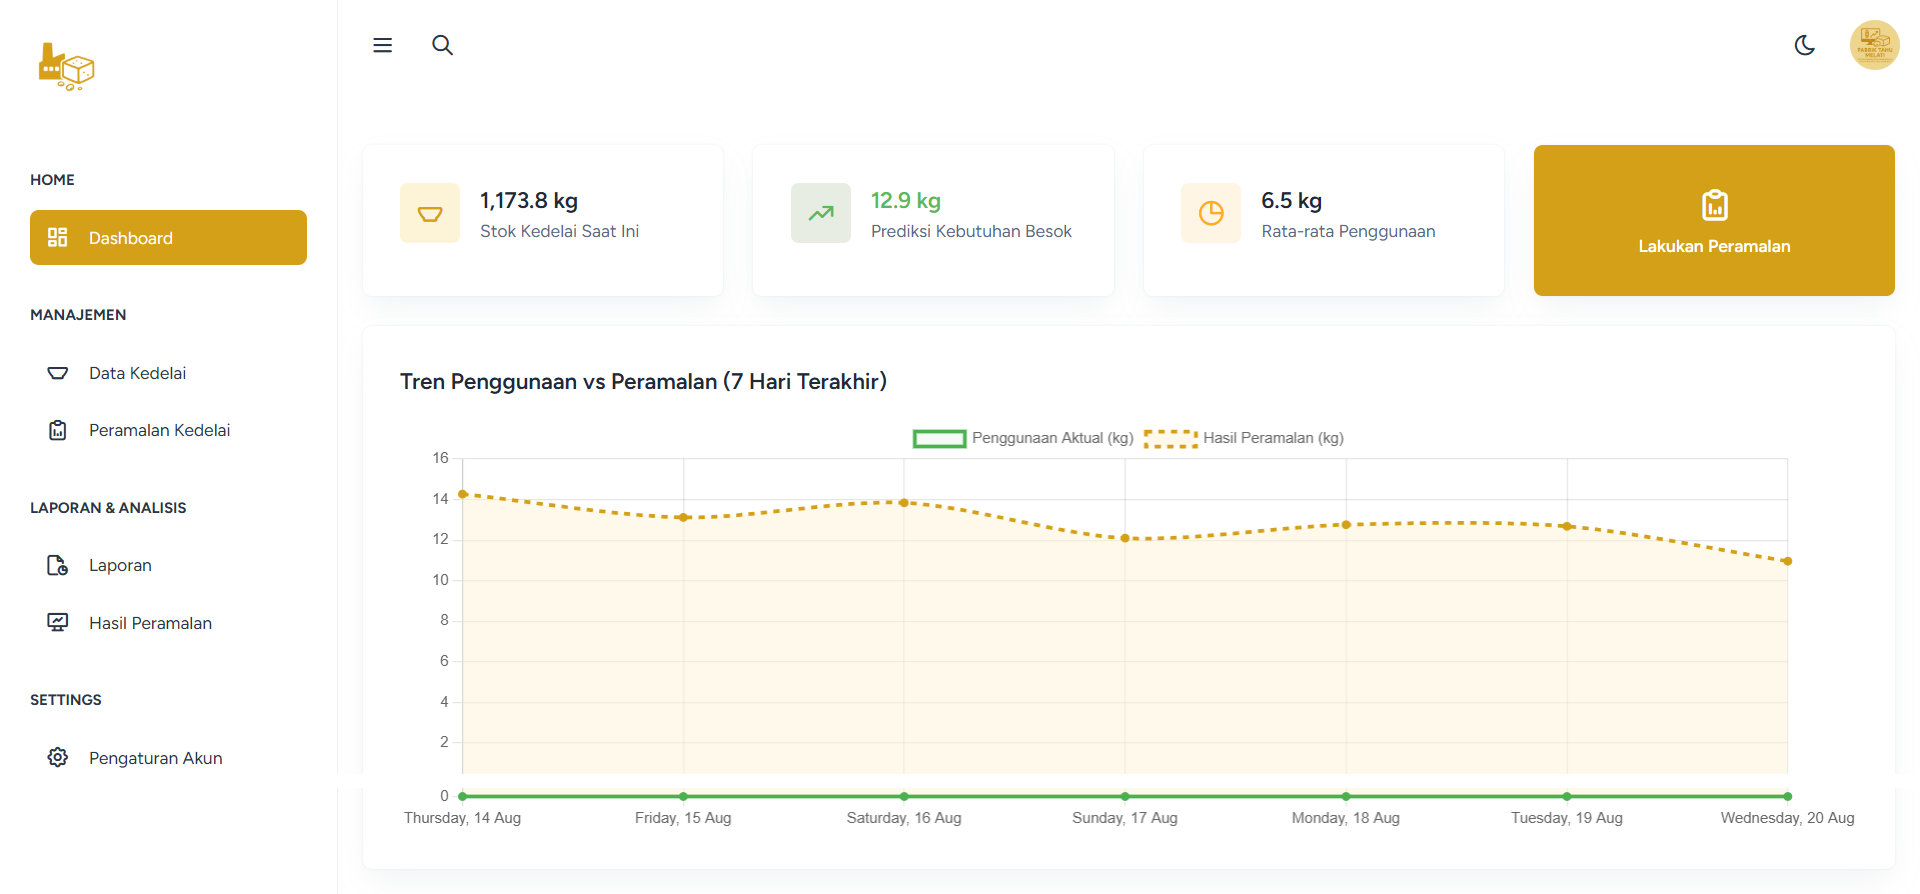Click forecast point at Wednesday, 20 Aug
The width and height of the screenshot is (1920, 894).
point(1787,561)
